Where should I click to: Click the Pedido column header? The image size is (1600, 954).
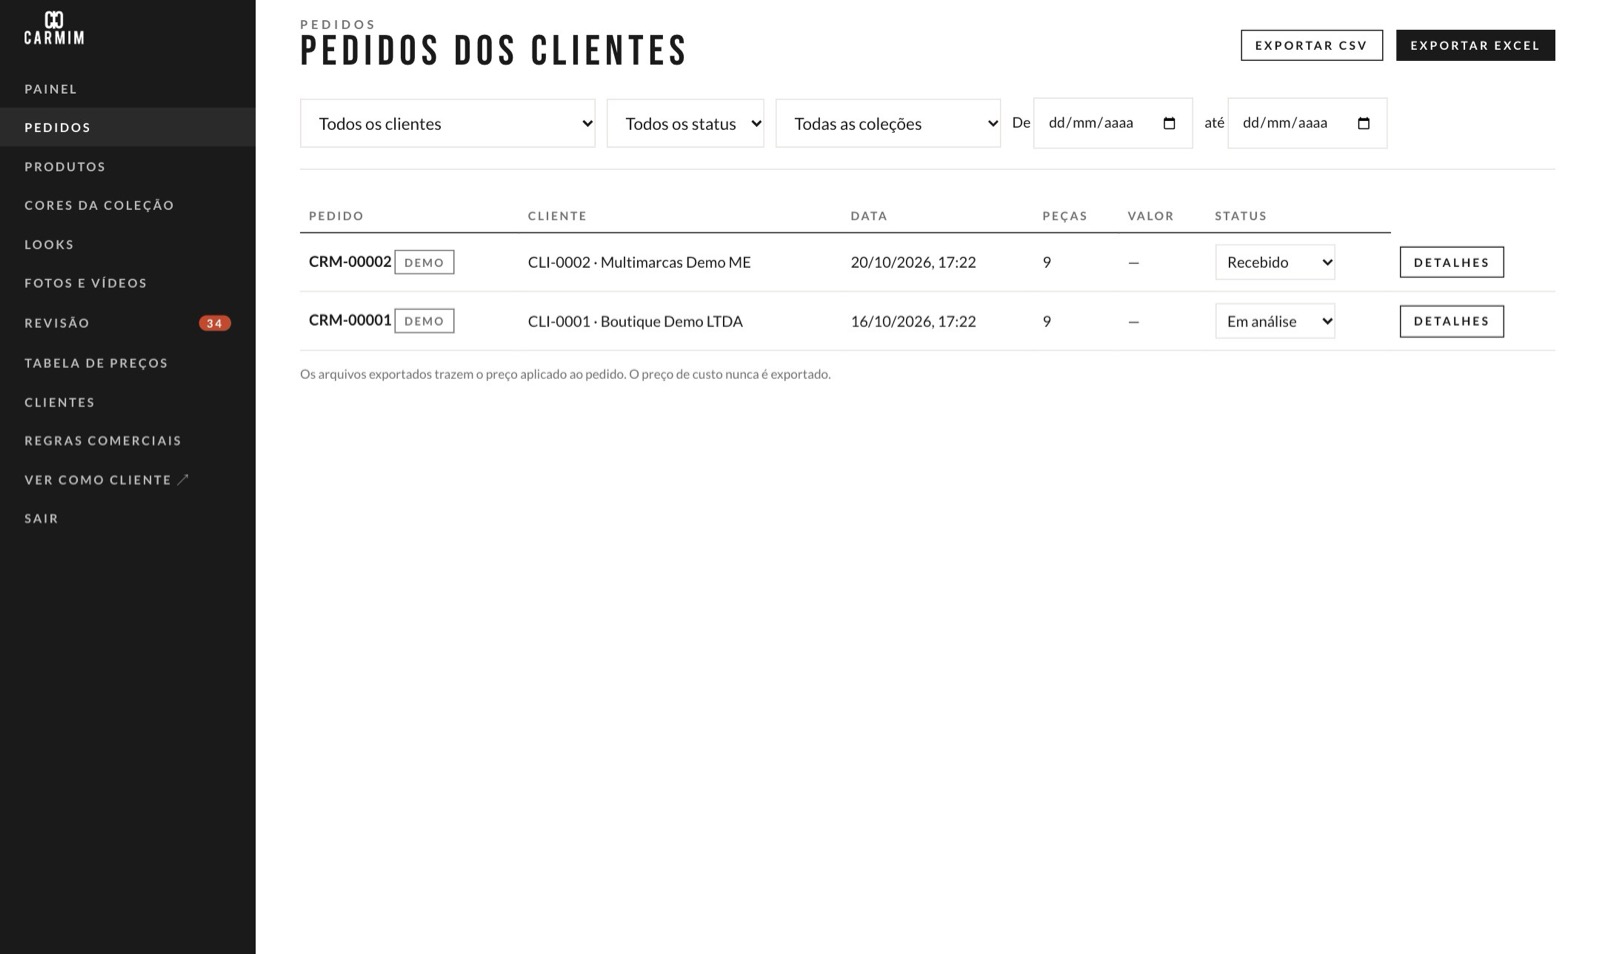click(x=336, y=216)
